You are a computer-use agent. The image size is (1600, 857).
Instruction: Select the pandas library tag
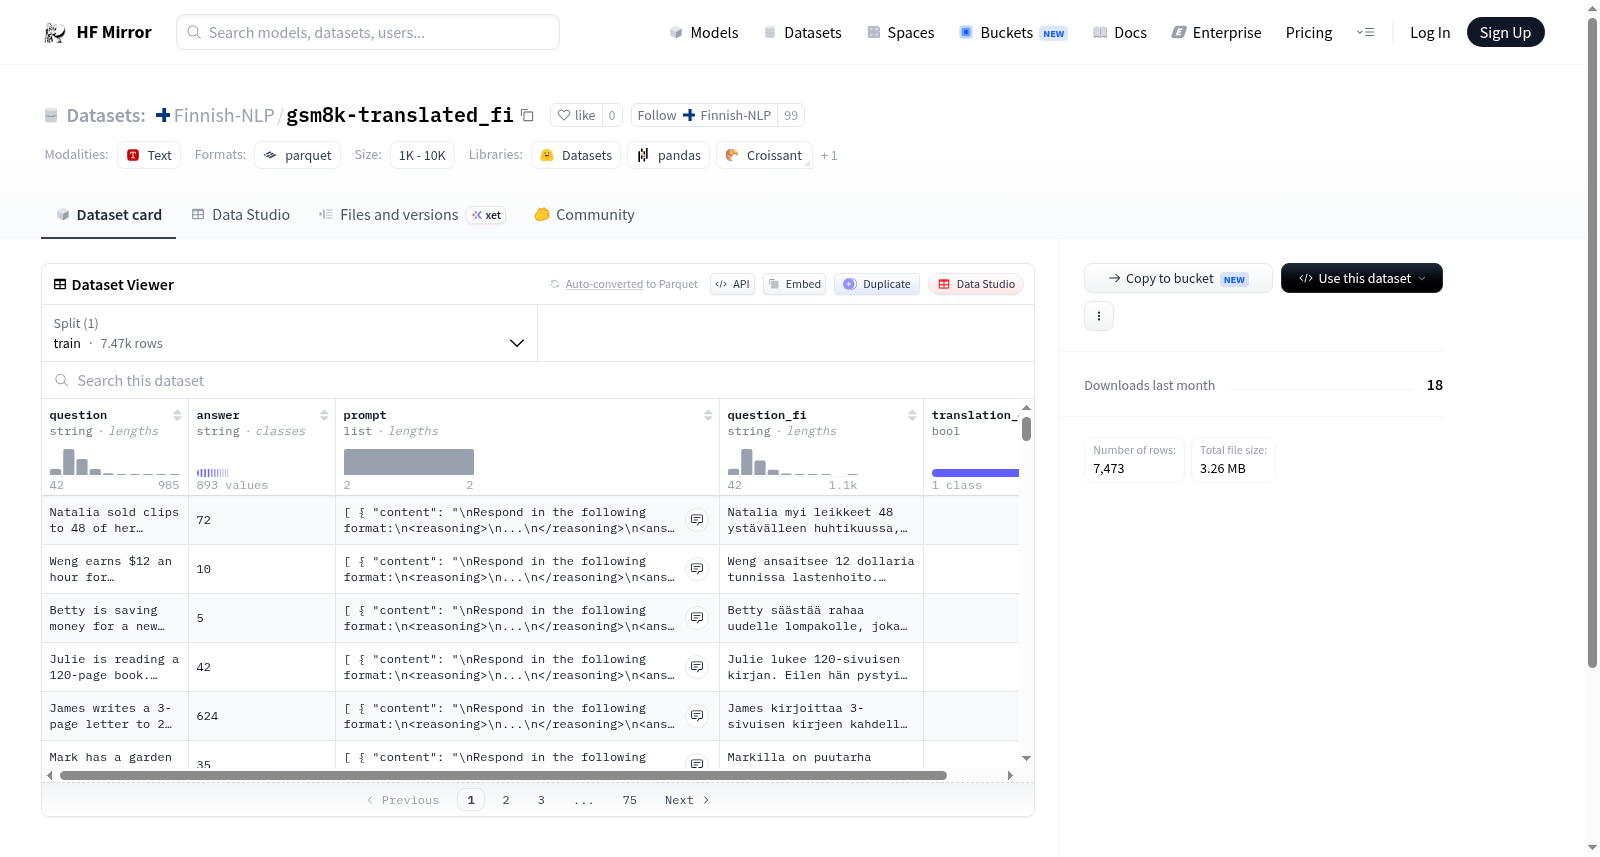[669, 155]
